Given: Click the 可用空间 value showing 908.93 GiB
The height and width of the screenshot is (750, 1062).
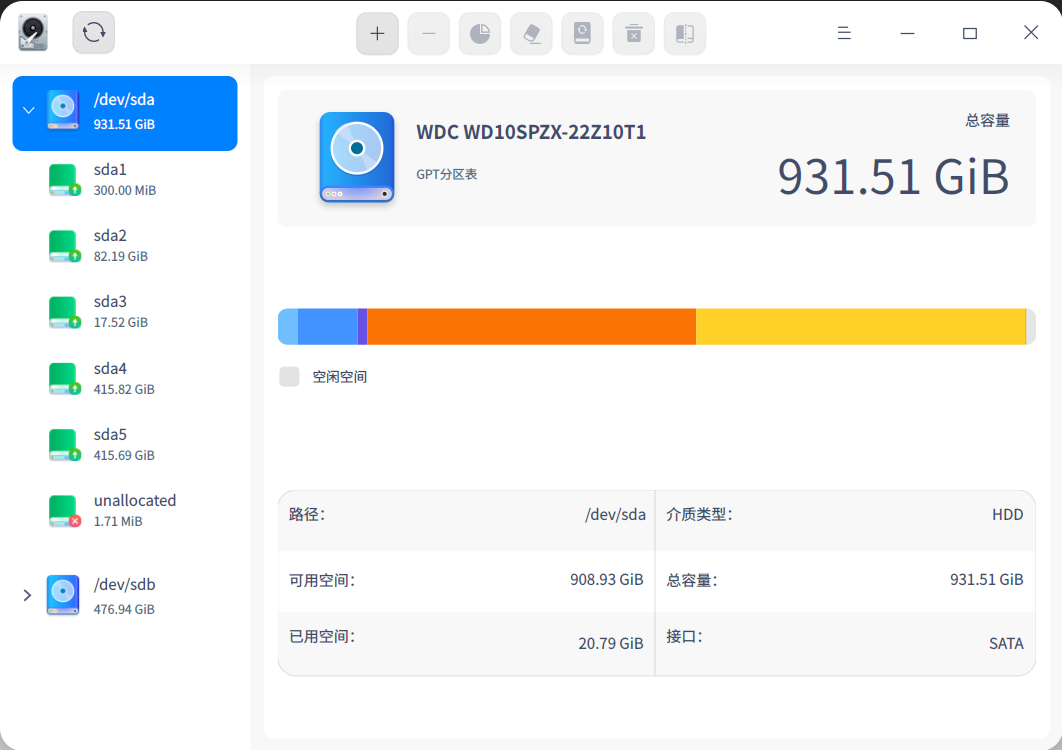Looking at the screenshot, I should (606, 579).
